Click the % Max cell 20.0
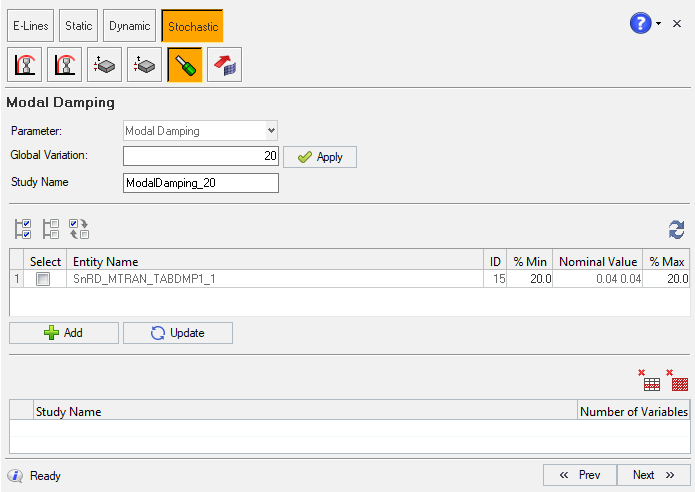695x492 pixels. point(666,279)
